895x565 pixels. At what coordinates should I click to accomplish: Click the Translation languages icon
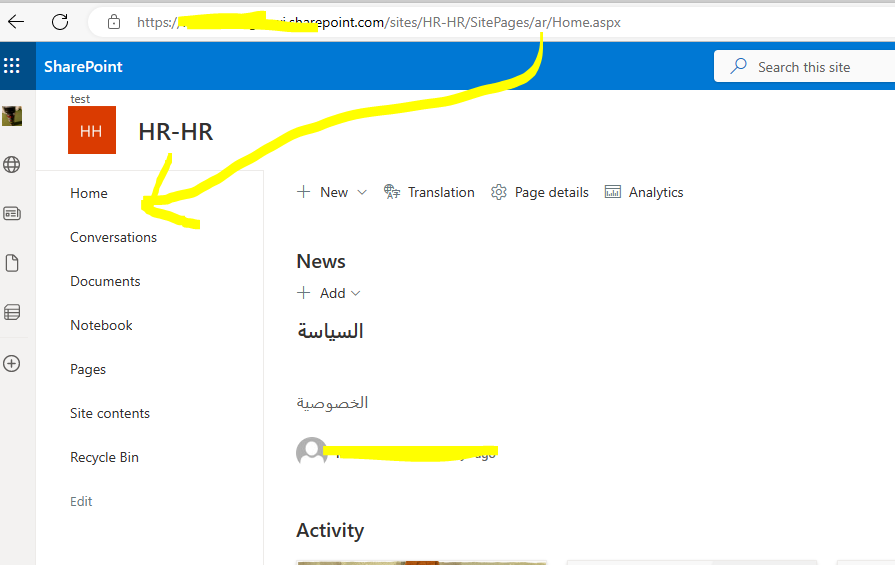392,192
